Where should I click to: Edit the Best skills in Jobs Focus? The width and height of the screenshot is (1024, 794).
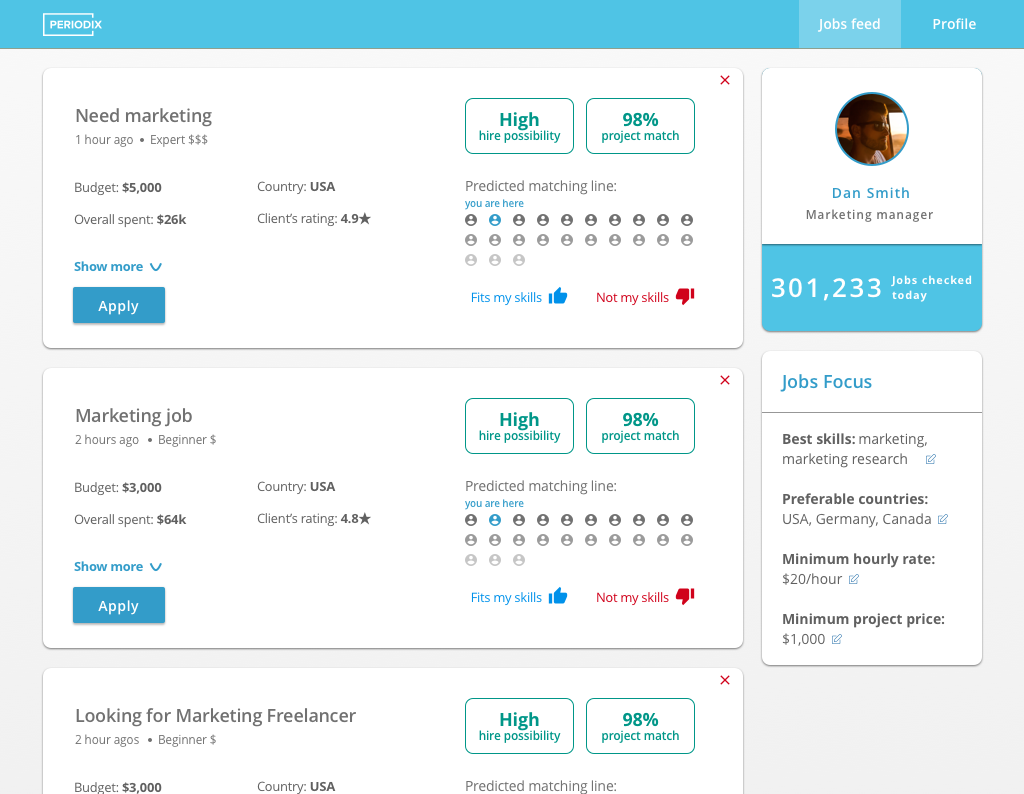pyautogui.click(x=931, y=459)
